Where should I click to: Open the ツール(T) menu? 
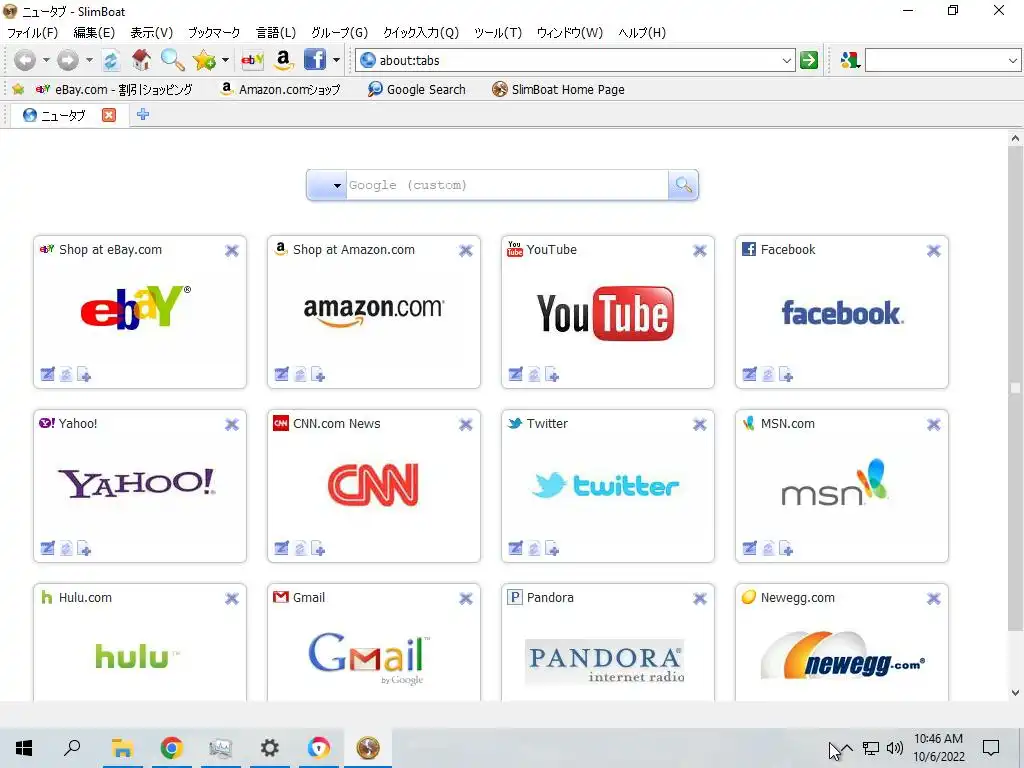(498, 33)
